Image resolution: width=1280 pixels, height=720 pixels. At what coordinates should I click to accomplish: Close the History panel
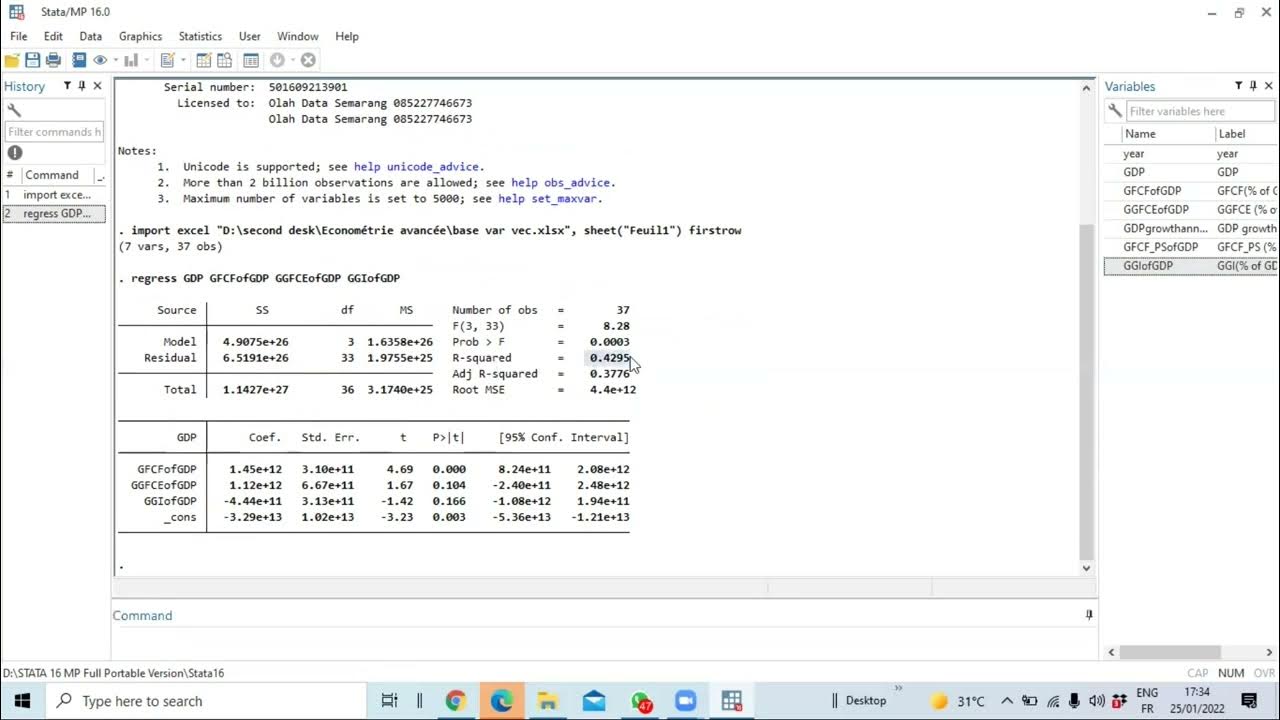point(97,86)
